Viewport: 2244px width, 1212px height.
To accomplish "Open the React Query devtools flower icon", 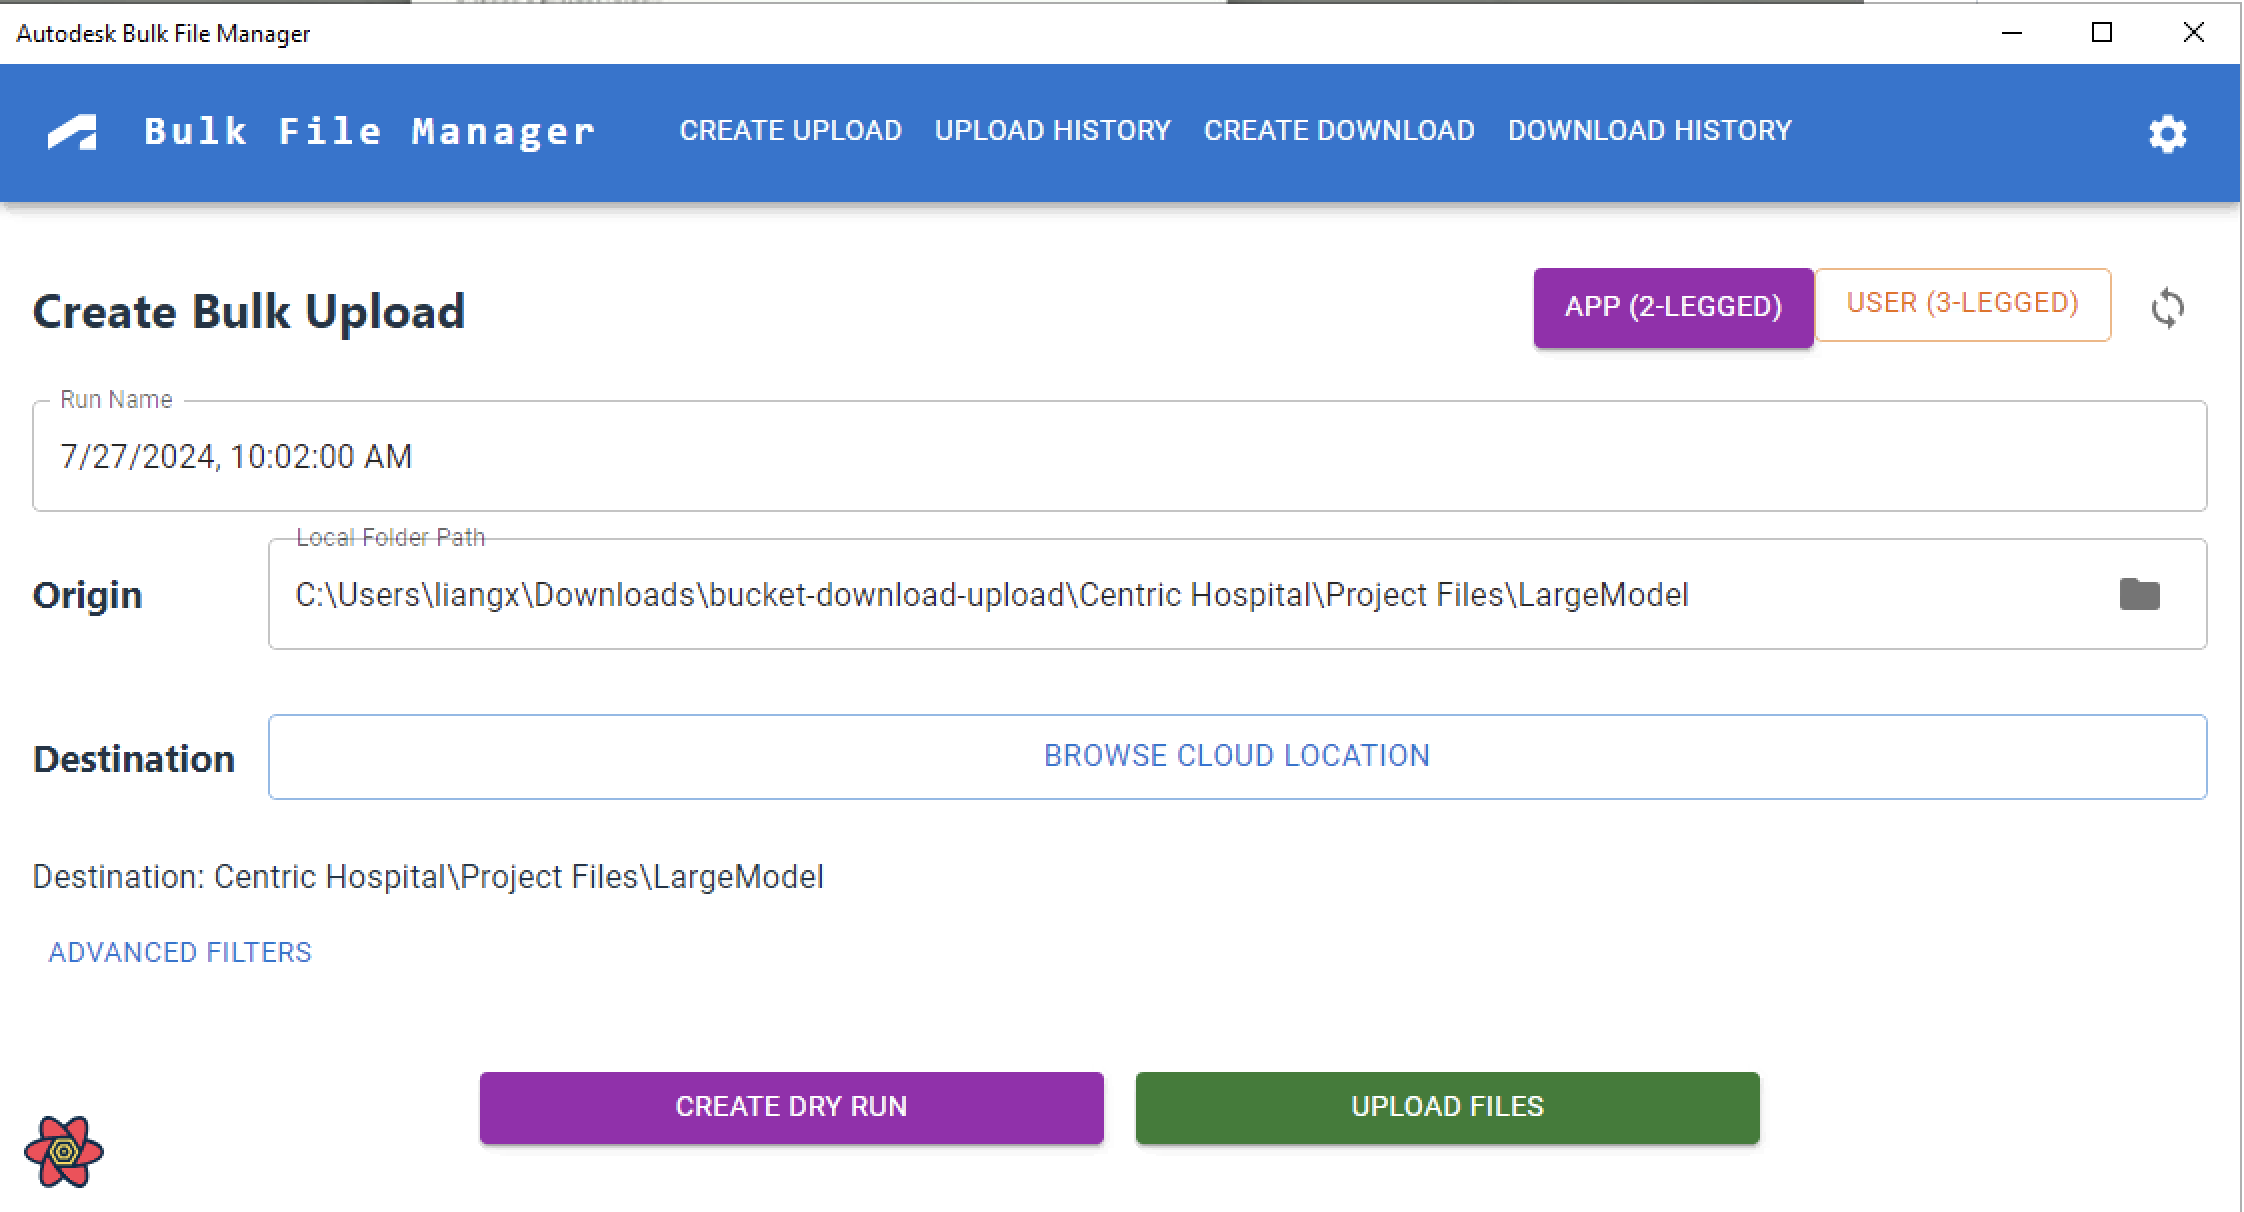I will pos(64,1151).
